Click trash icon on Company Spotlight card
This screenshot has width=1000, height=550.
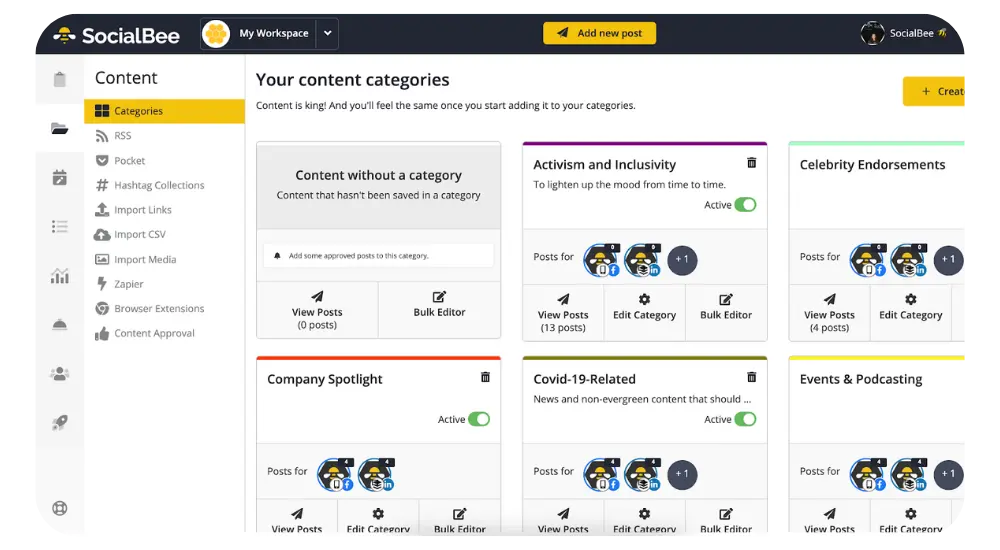485,377
